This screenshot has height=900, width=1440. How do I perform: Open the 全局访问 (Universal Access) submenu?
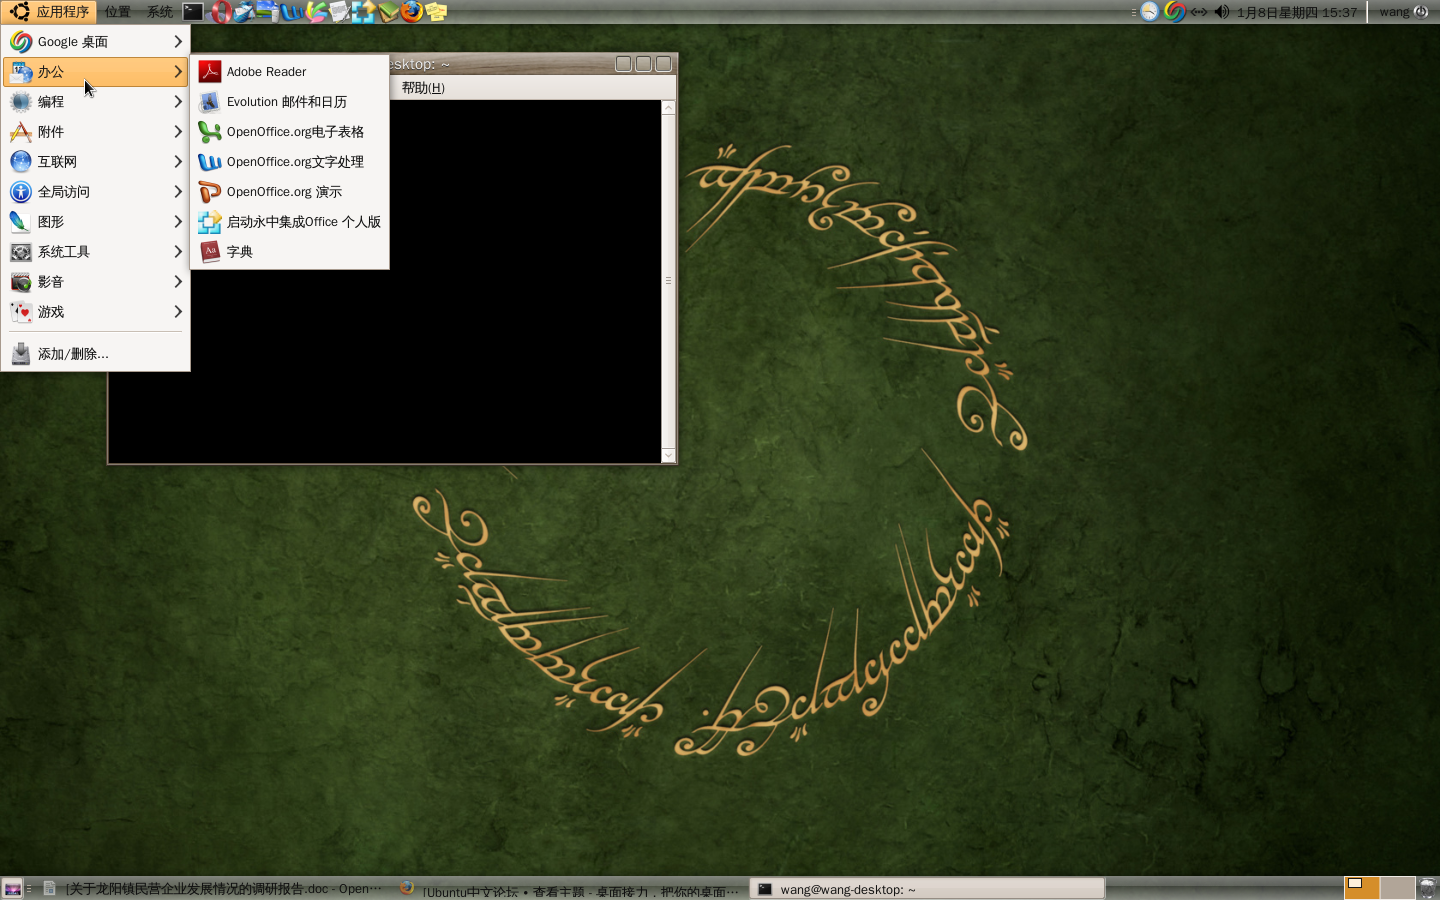point(96,192)
